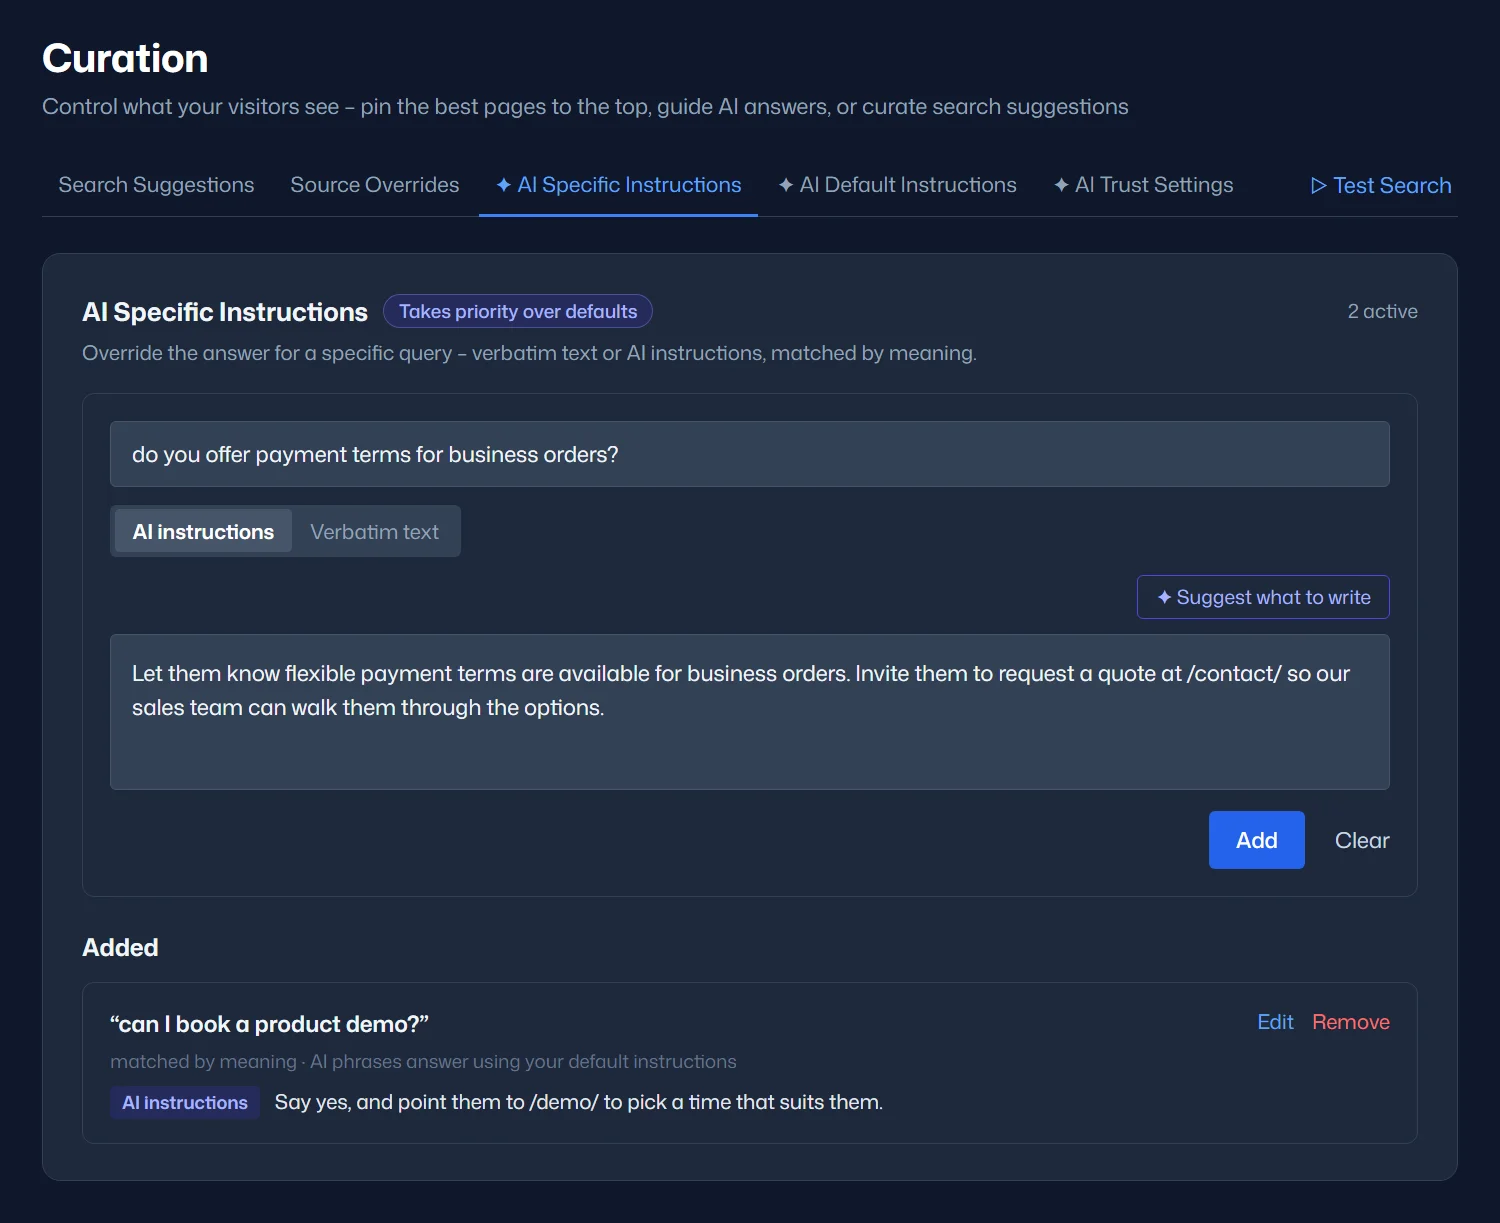Click the "Say yes, and point them to /demo/" text
The image size is (1500, 1223).
579,1102
